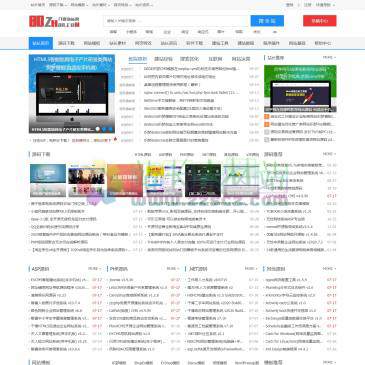Open the group of people photo thumbnail
Image resolution: width=365 pixels, height=365 pixels.
point(87,180)
